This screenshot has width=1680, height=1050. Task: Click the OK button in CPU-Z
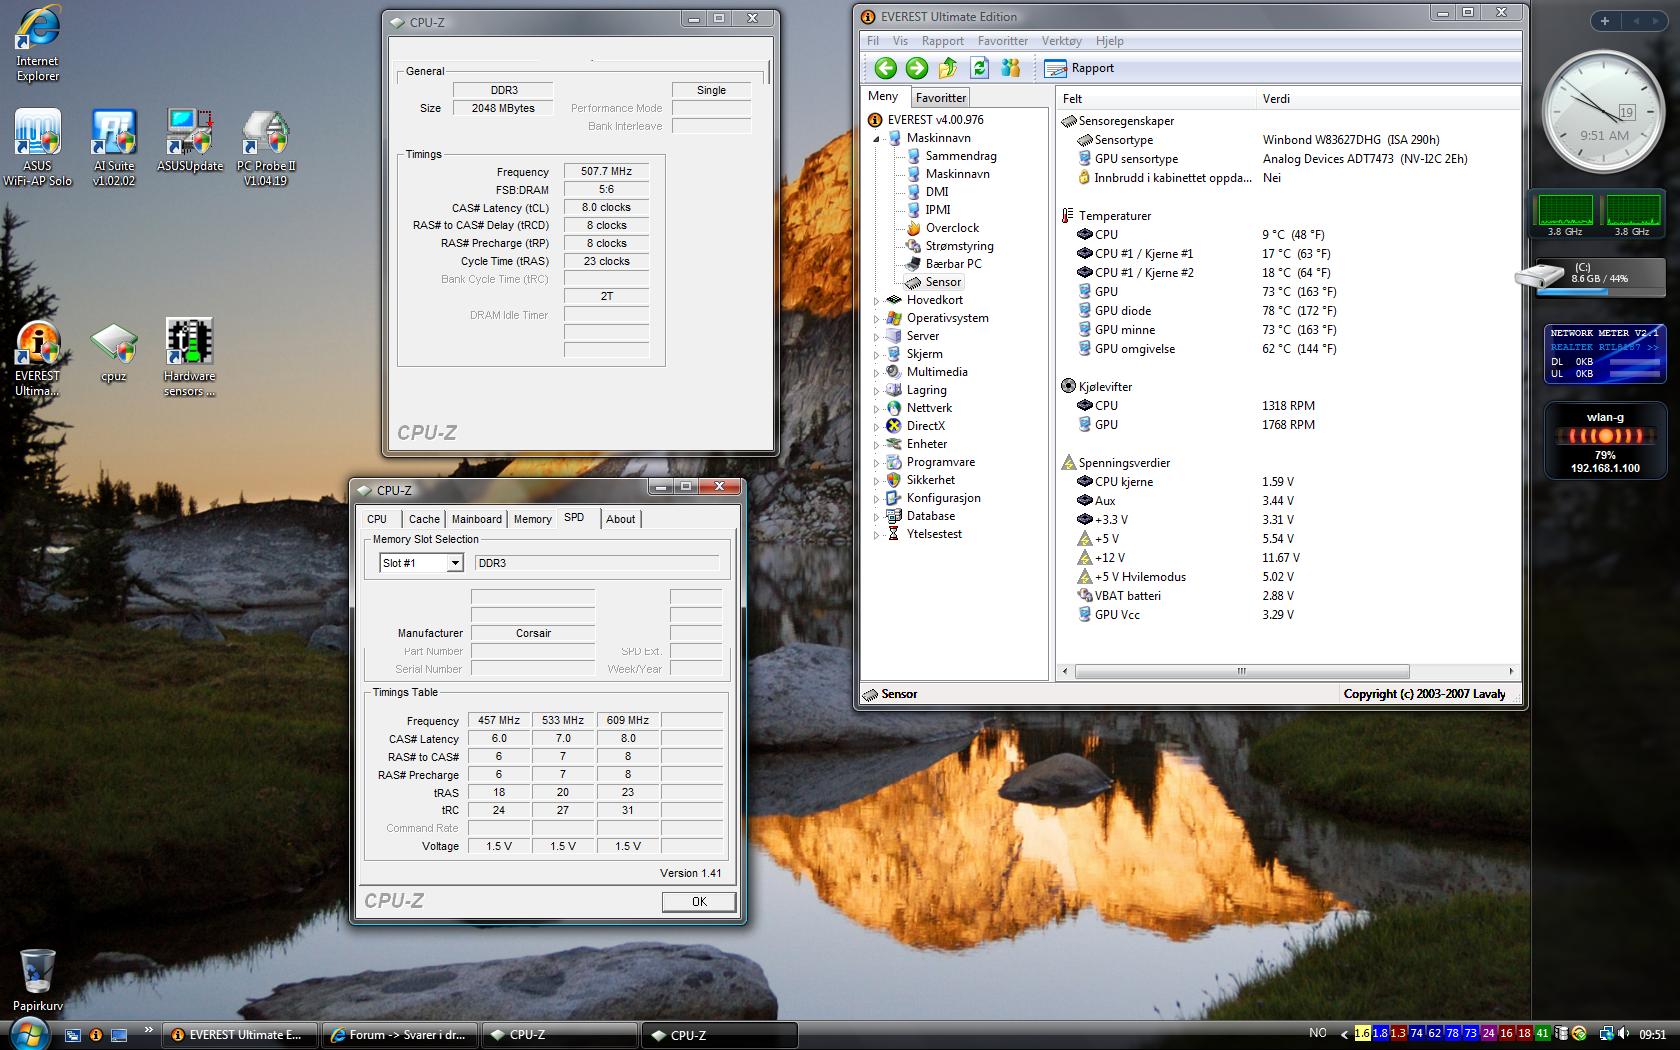pyautogui.click(x=699, y=902)
